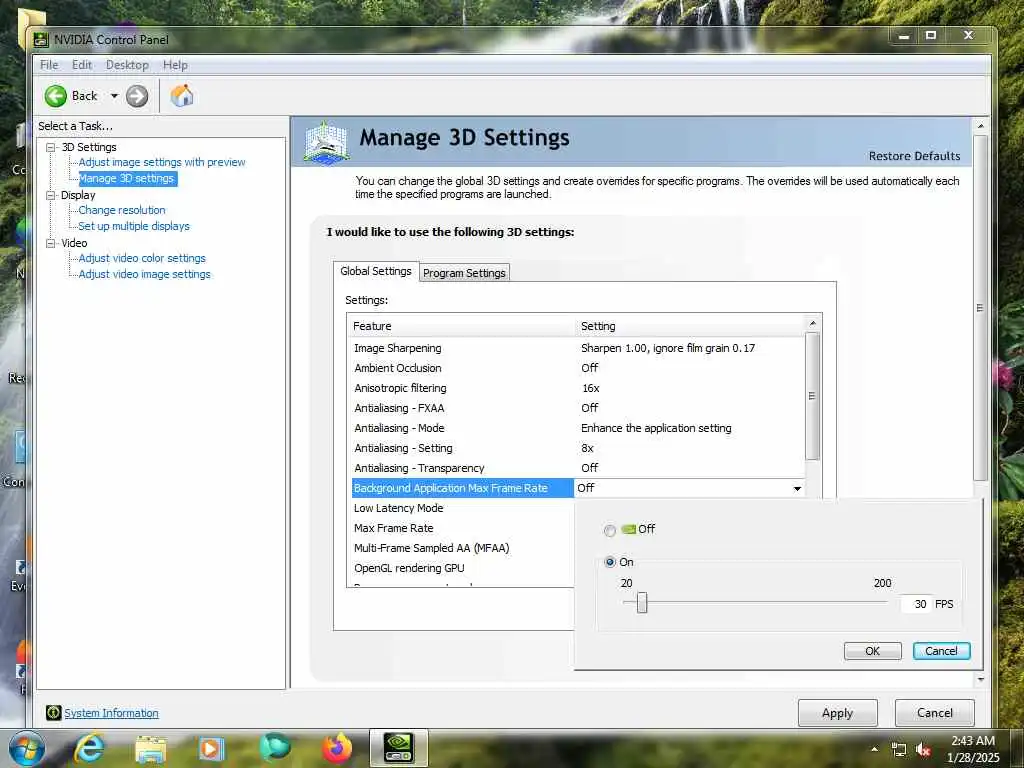This screenshot has height=768, width=1024.
Task: Click the System Information icon
Action: [x=54, y=712]
